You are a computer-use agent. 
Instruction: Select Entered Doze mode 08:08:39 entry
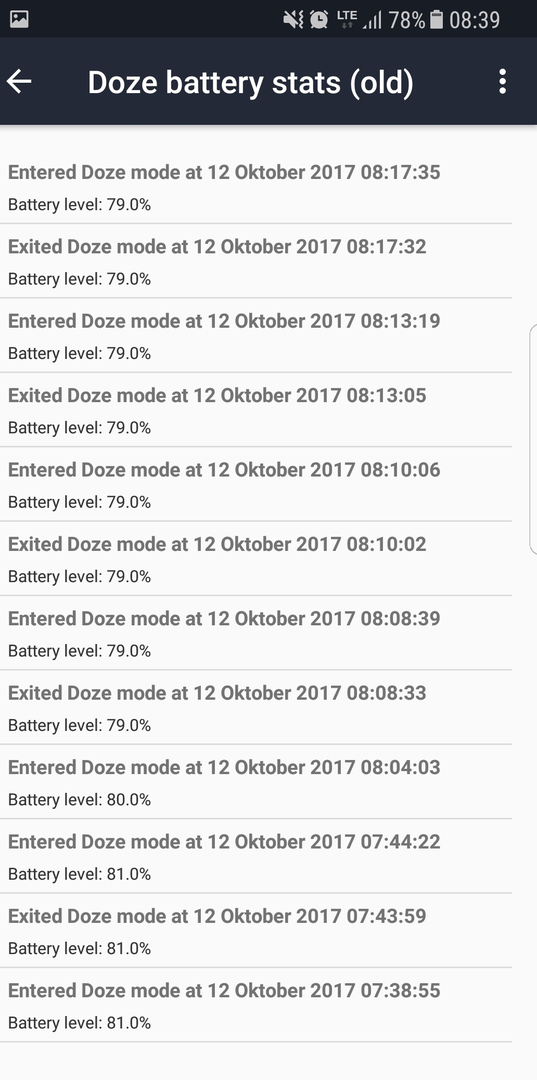pos(255,633)
